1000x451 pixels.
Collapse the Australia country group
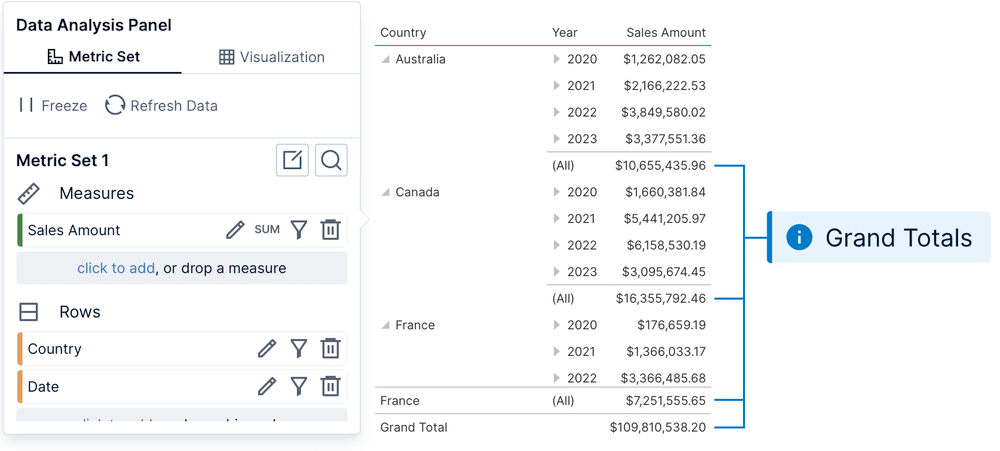385,59
